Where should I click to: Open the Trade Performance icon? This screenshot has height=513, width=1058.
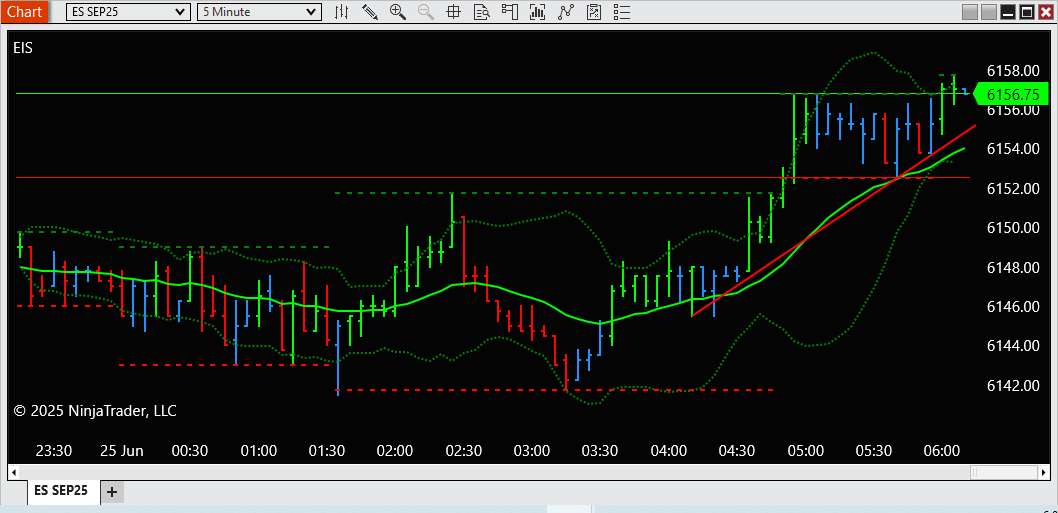594,11
